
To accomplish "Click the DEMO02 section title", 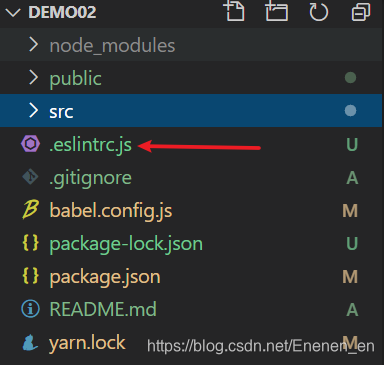I will point(62,12).
